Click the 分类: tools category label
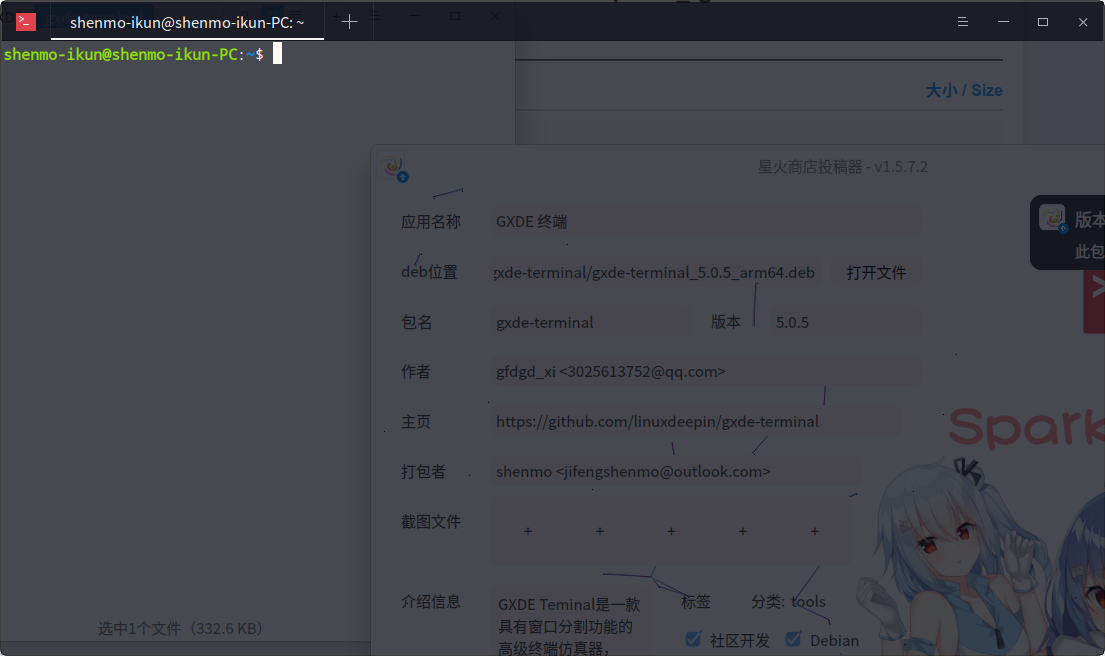Screen dimensions: 1105x656 [788, 602]
